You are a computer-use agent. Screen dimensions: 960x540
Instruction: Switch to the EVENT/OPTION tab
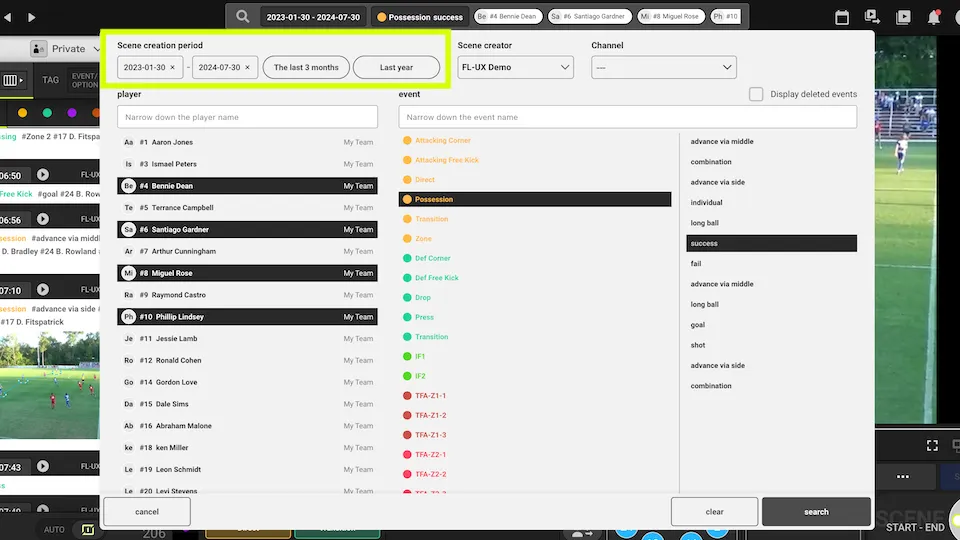[x=84, y=80]
